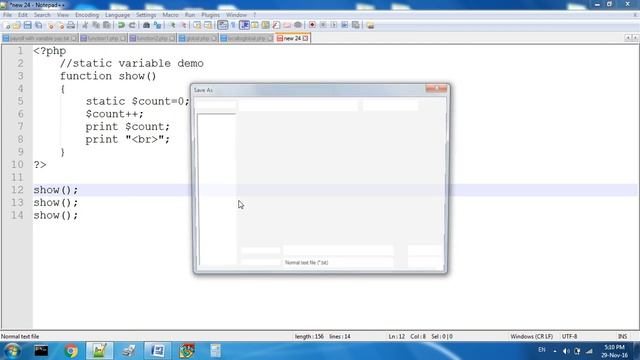The width and height of the screenshot is (640, 360).
Task: Toggle the Show all characters button
Action: (233, 25)
